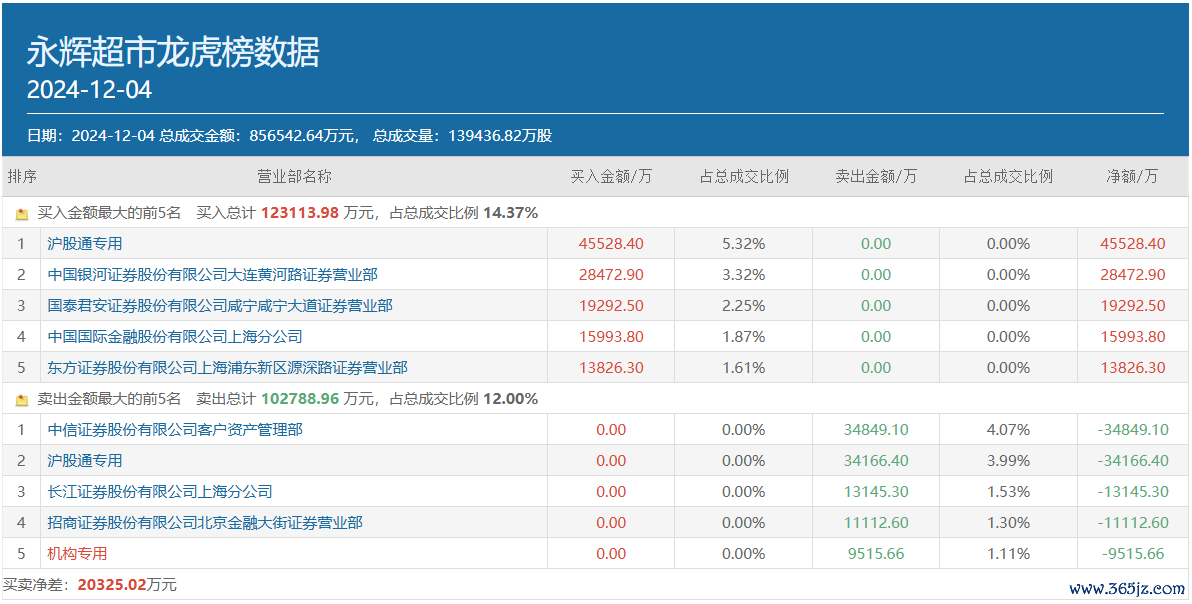Click the 卖出金额/万 column header
The image size is (1192, 604).
tap(876, 177)
